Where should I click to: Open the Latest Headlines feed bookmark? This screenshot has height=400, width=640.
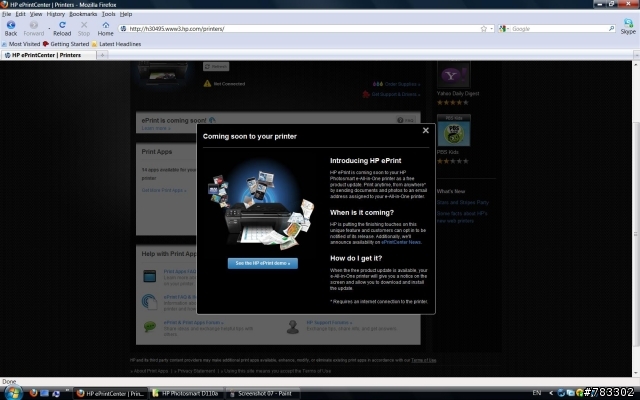pos(116,44)
